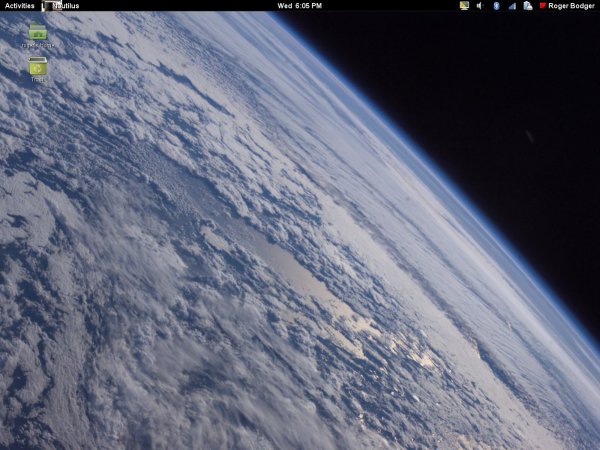
Task: Open the display/accessibility status icon
Action: tap(464, 5)
